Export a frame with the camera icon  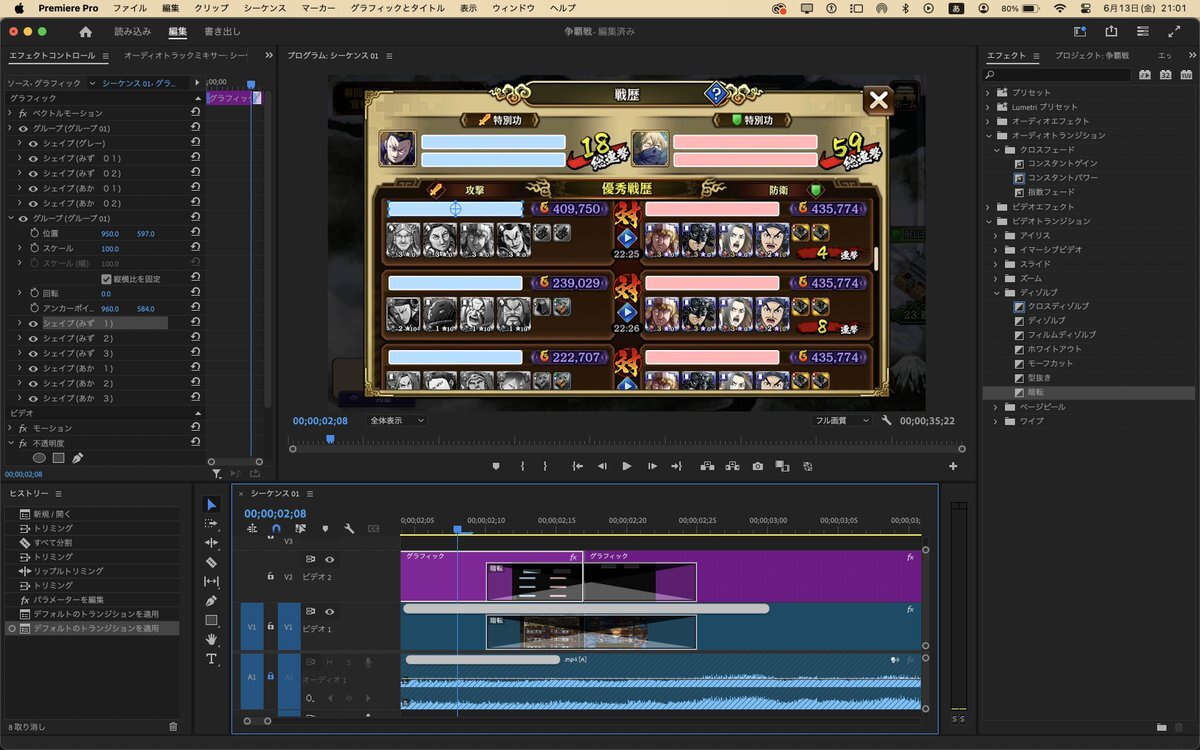coord(758,466)
